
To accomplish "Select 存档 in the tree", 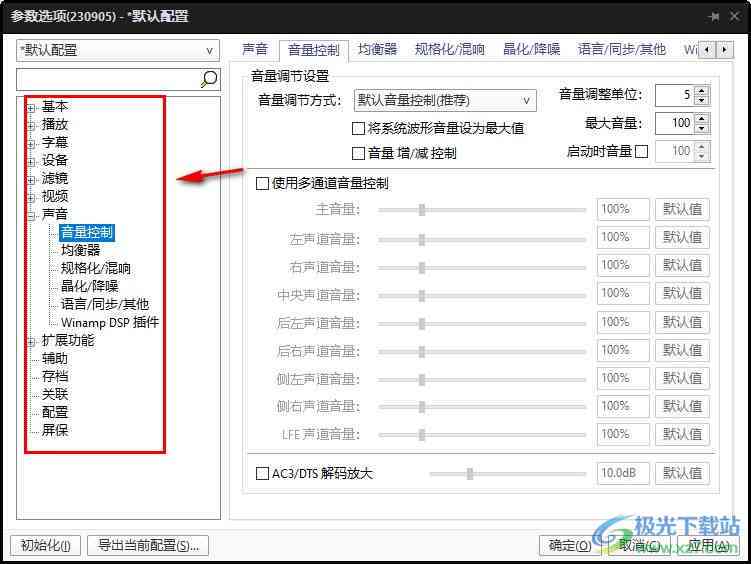I will (55, 376).
